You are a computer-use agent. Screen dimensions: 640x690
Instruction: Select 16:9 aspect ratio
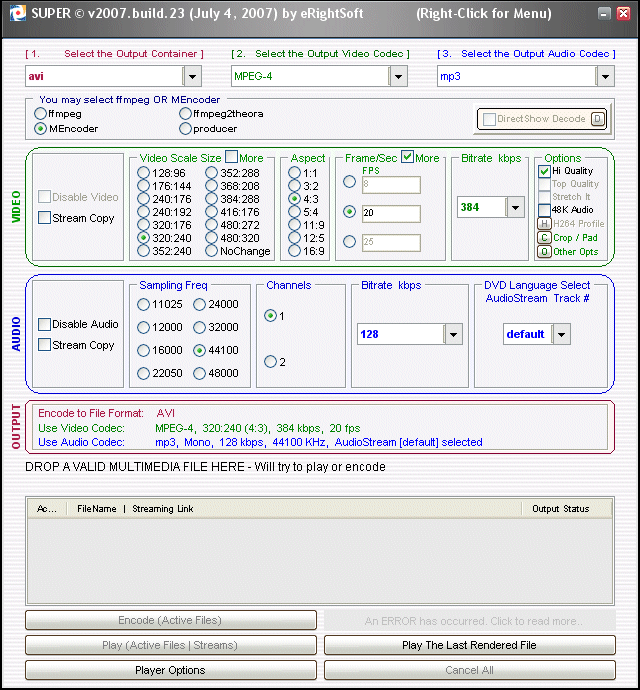tap(295, 251)
